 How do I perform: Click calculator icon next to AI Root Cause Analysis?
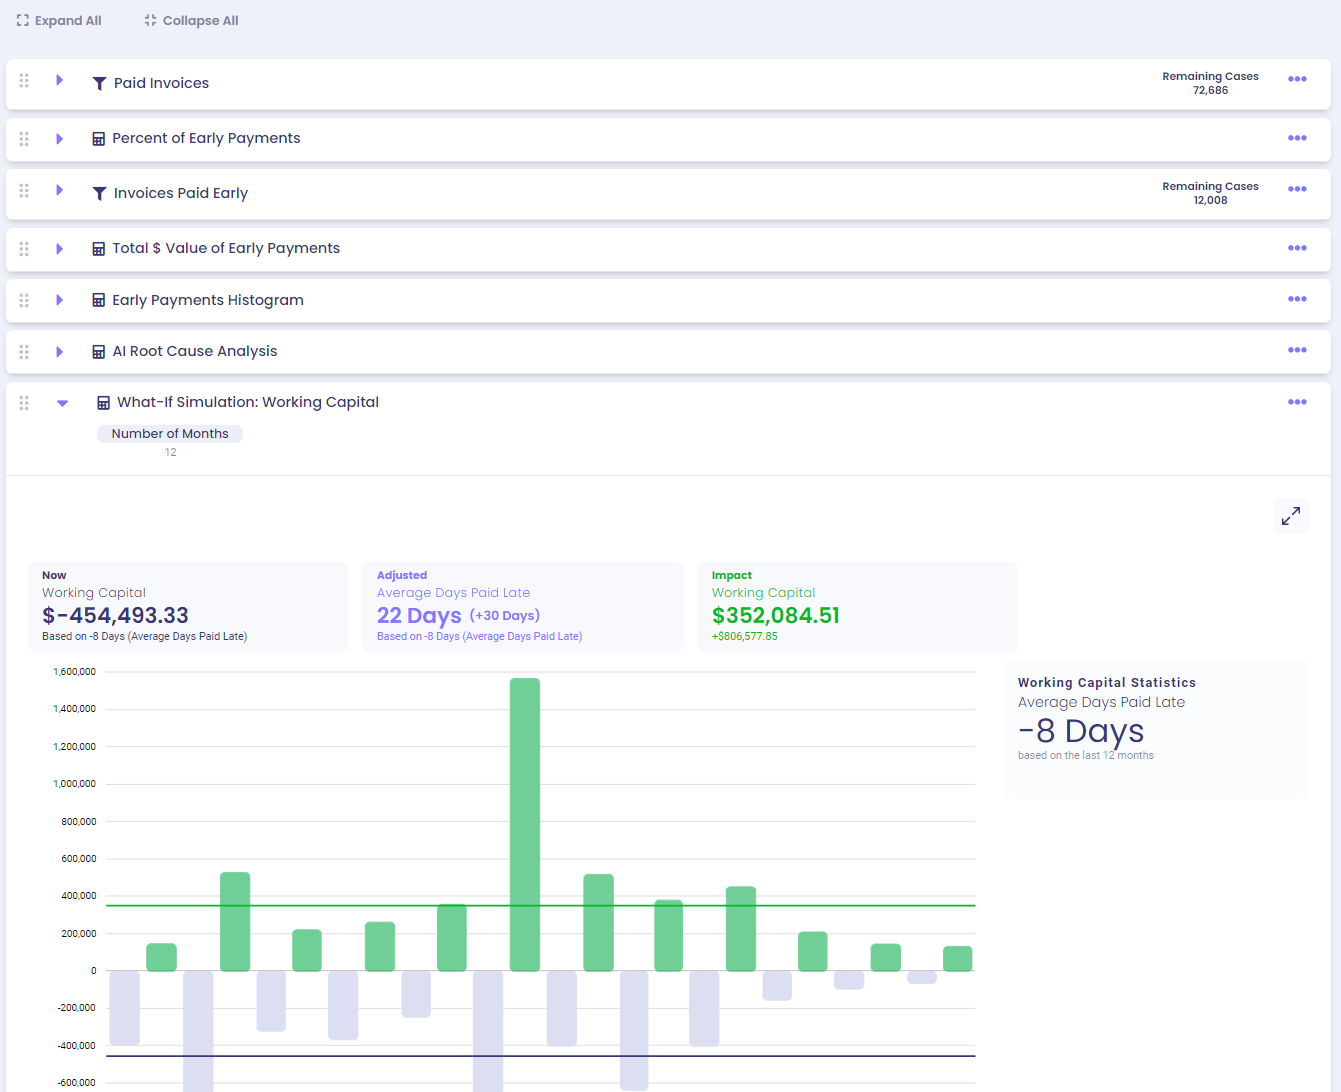point(98,352)
